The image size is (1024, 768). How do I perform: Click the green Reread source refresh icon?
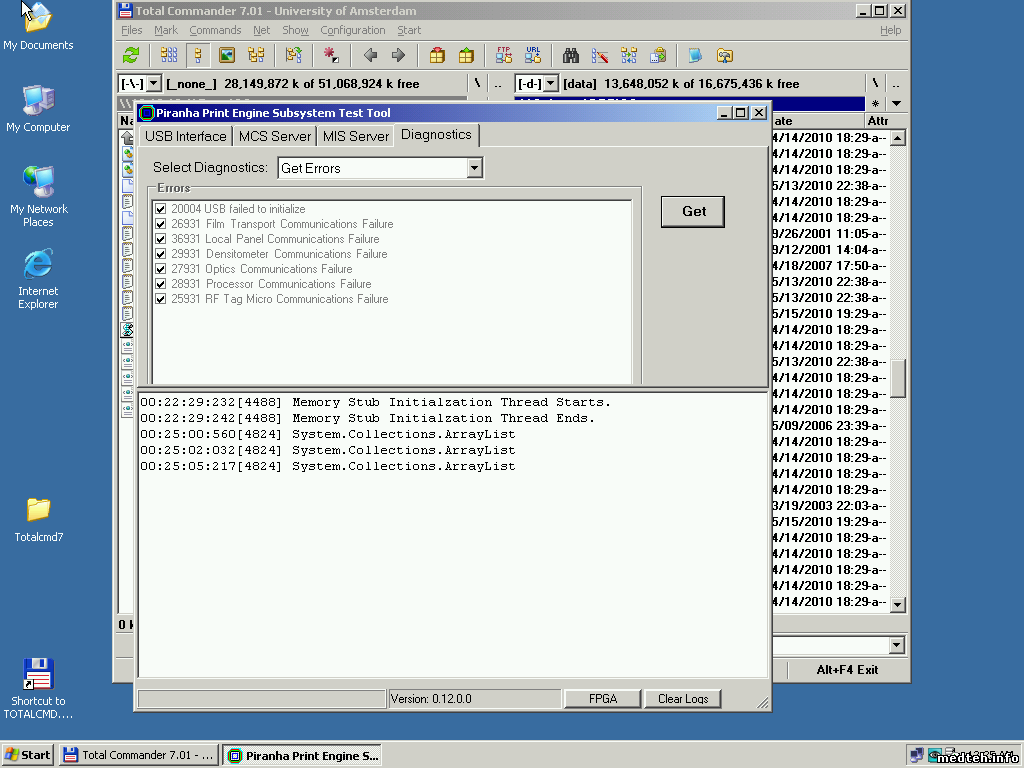(x=131, y=56)
